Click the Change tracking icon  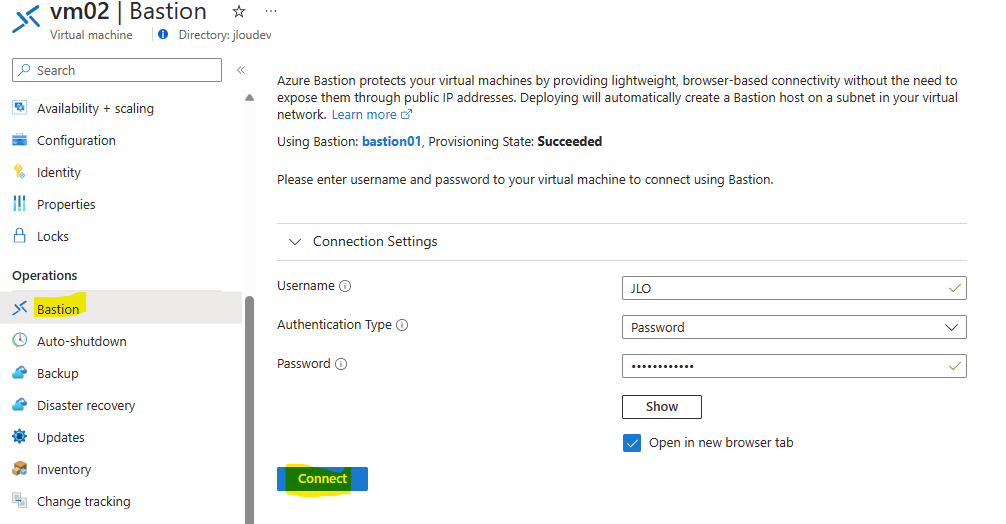[20, 500]
